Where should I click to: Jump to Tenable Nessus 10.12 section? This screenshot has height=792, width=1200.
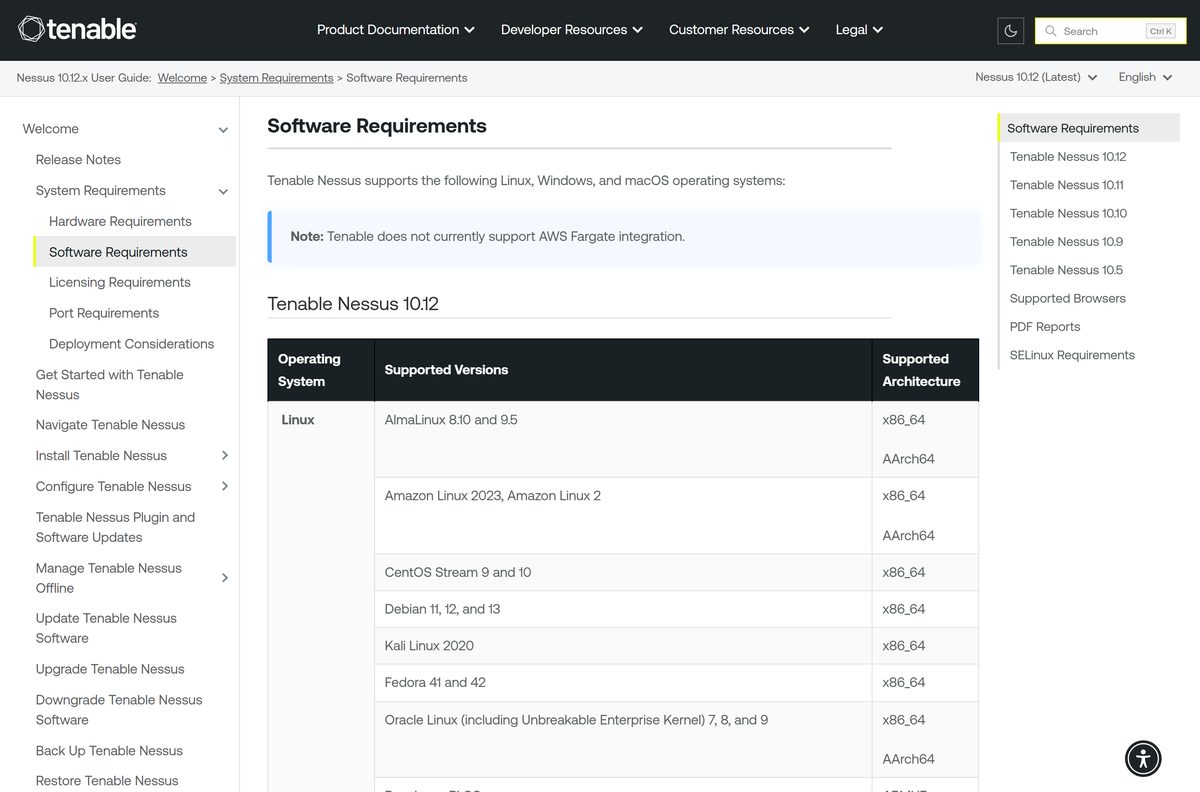click(x=1068, y=157)
